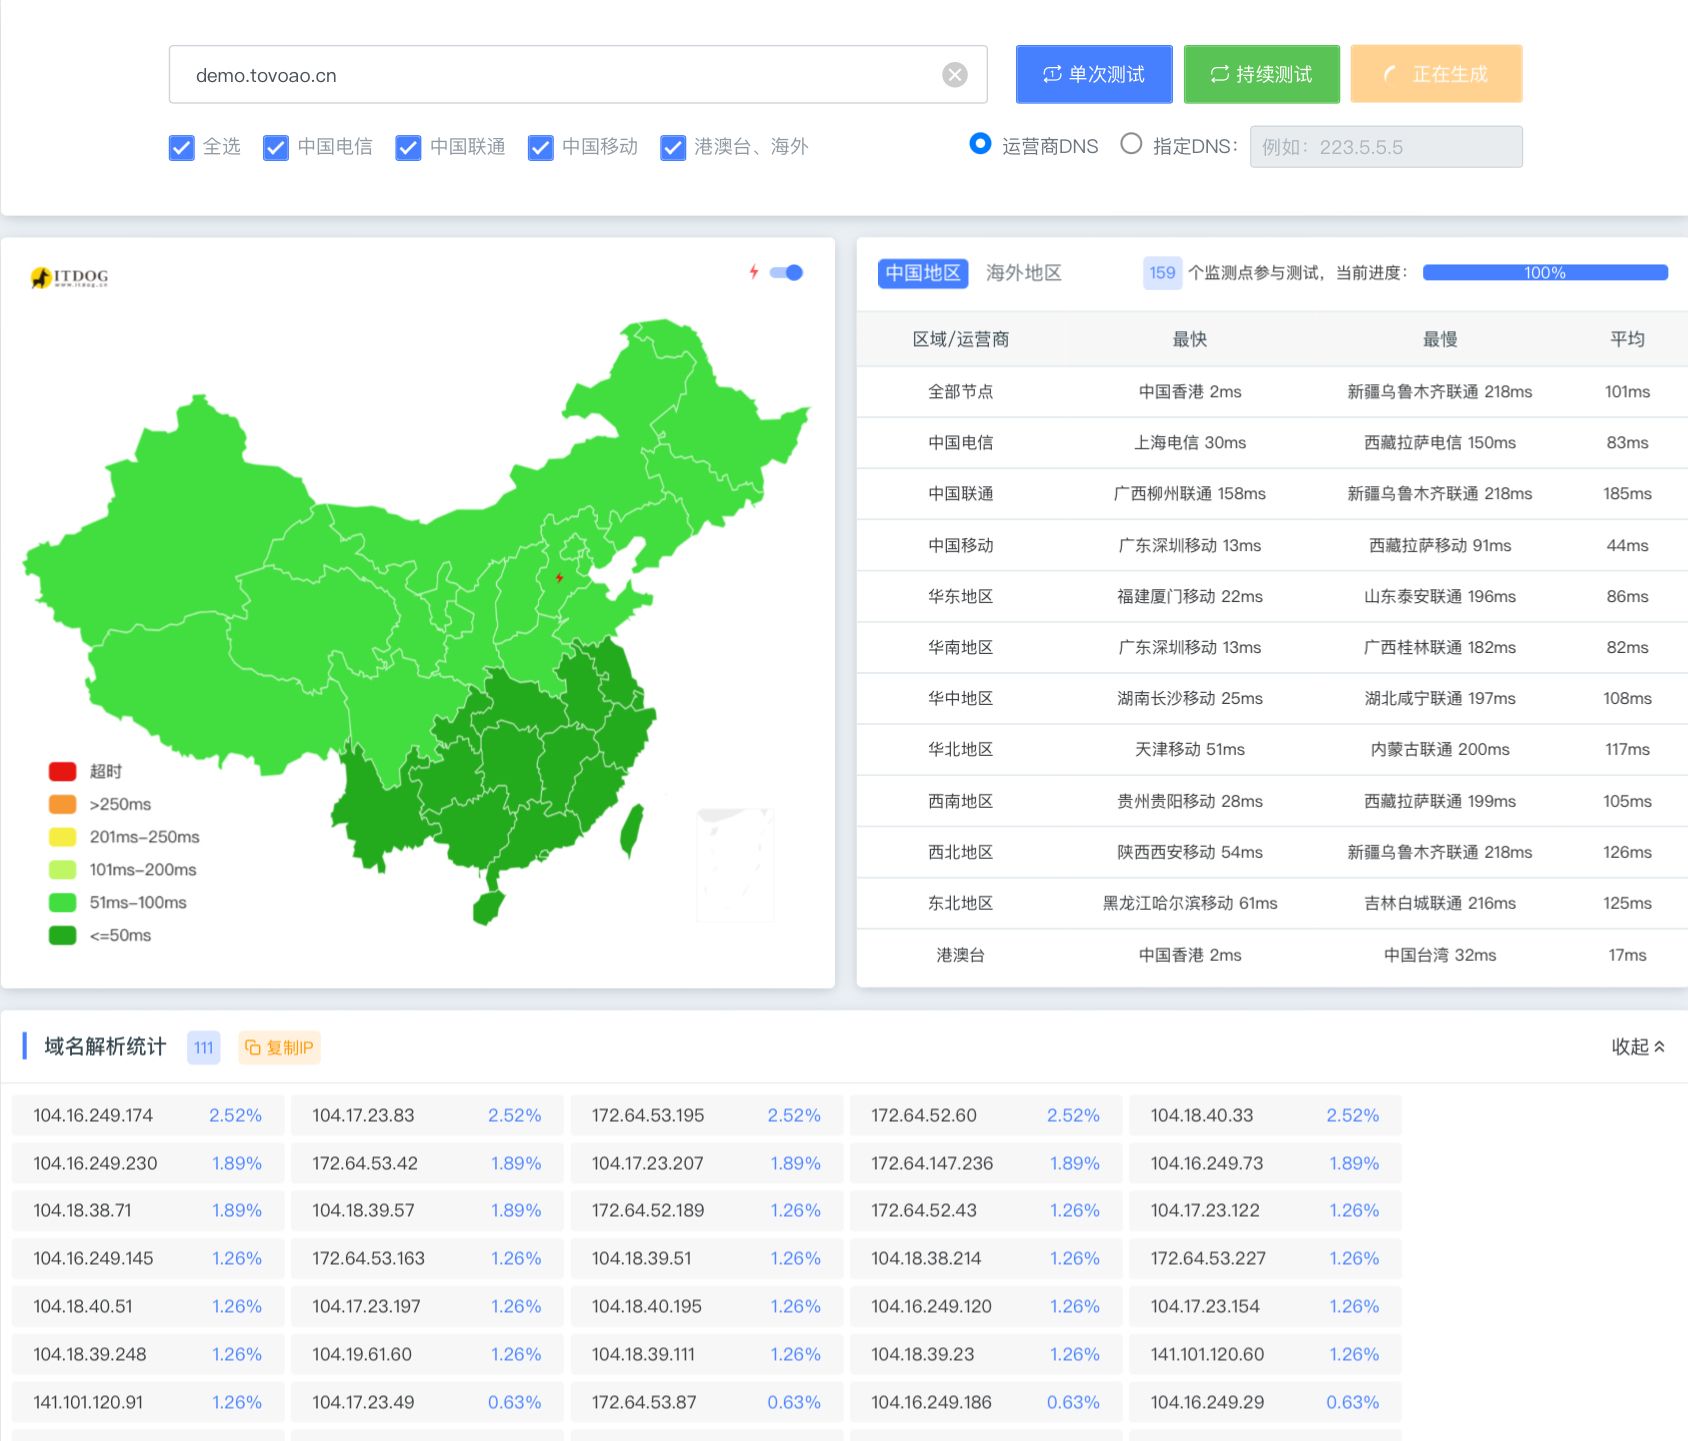1688x1441 pixels.
Task: Start a 单次测试 single test
Action: [1094, 74]
